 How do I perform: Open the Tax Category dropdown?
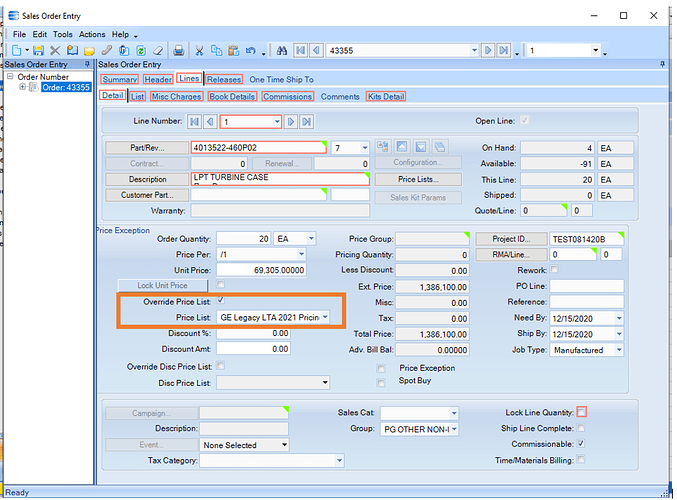[339, 460]
